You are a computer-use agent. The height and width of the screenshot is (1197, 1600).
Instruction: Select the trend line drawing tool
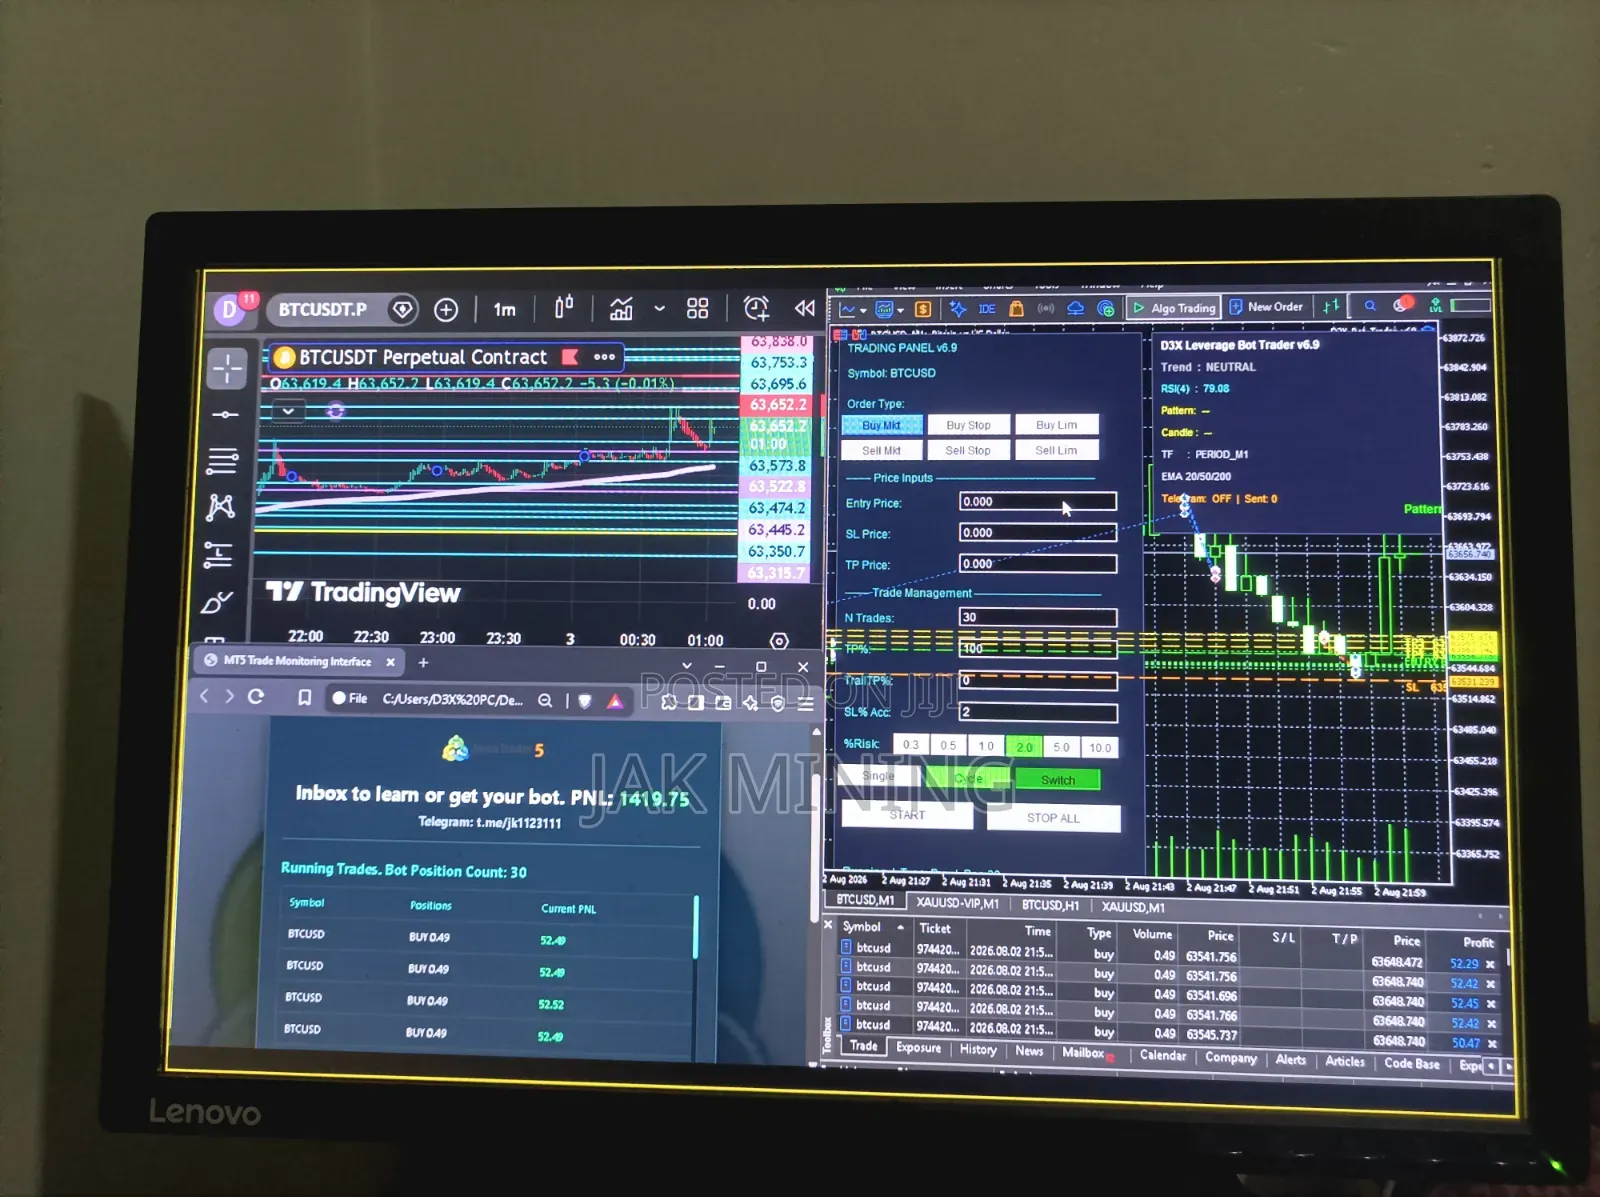pyautogui.click(x=225, y=414)
